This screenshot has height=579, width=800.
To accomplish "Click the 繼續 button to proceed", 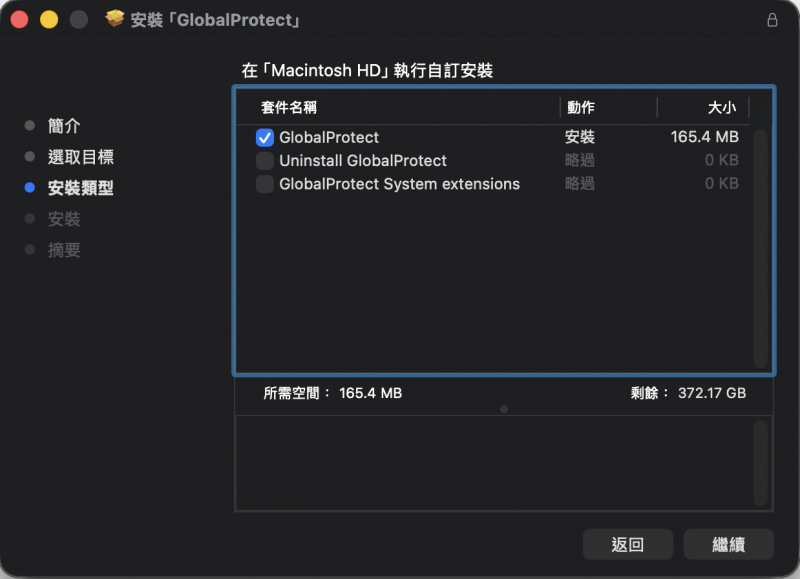I will click(728, 544).
